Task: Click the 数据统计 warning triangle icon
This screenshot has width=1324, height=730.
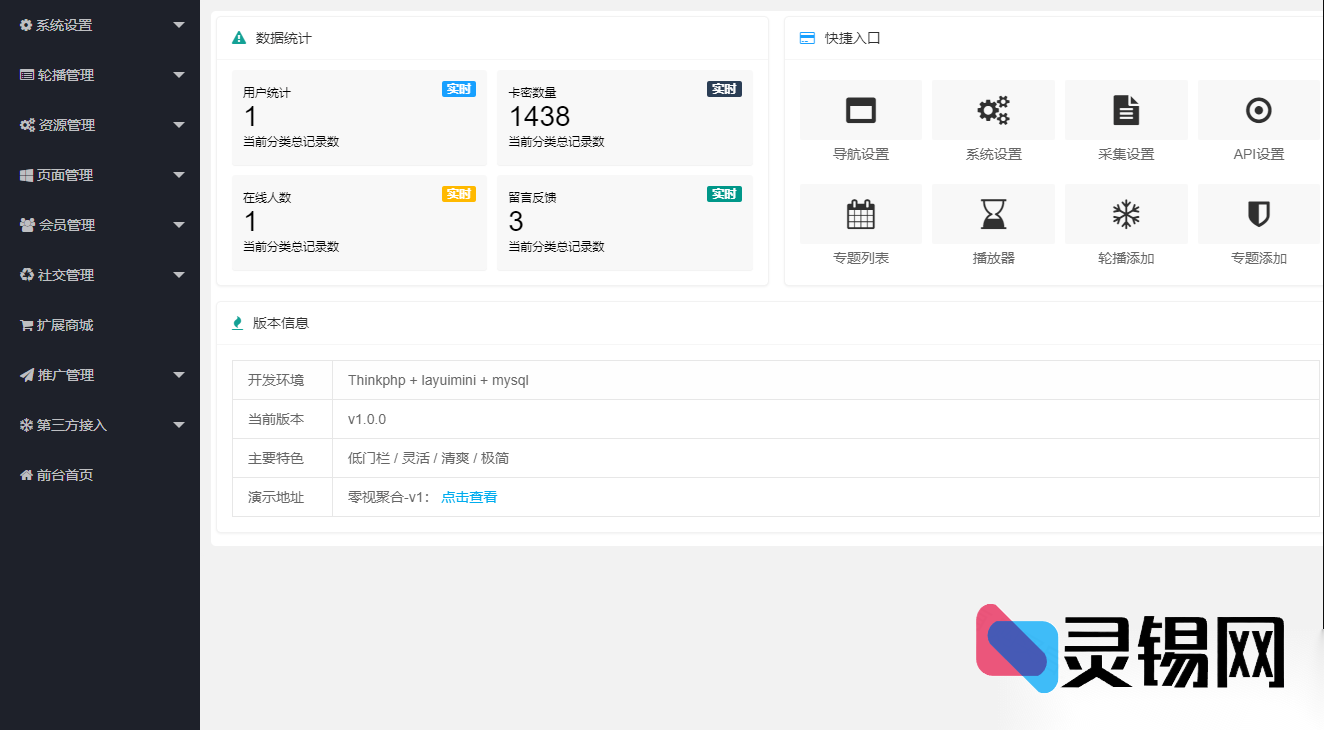Action: pos(237,38)
